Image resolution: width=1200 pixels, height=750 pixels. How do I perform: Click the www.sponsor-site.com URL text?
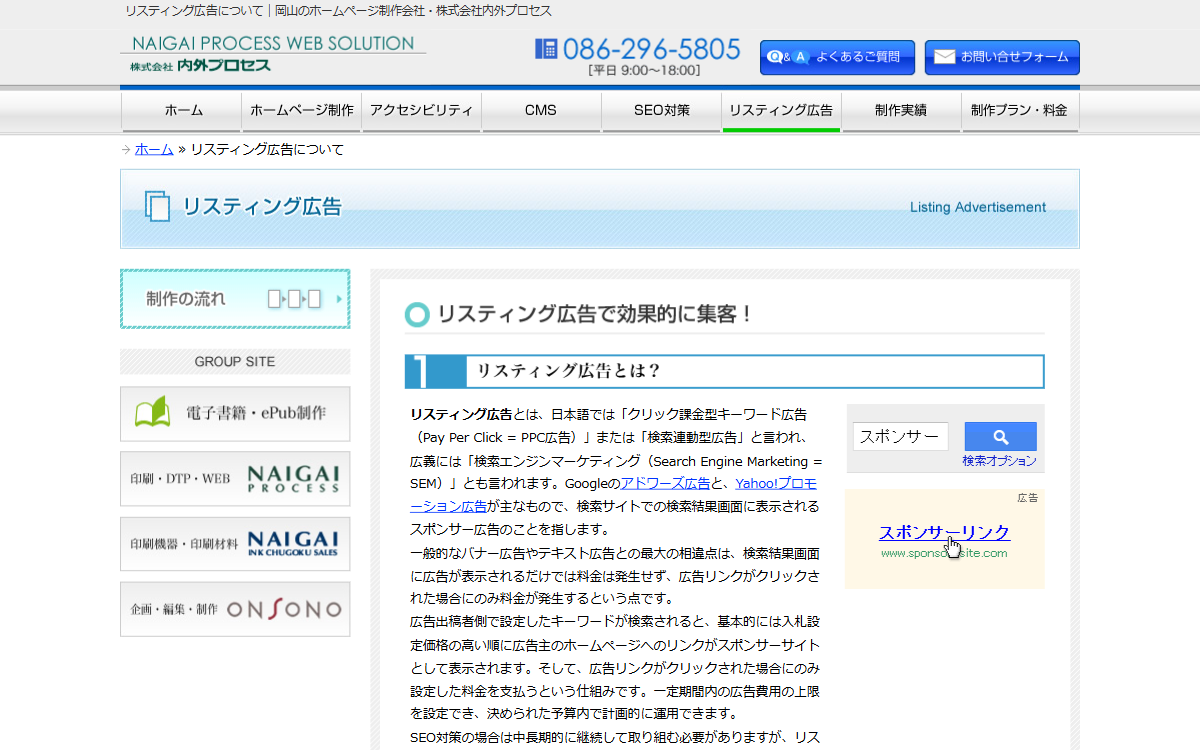(944, 553)
